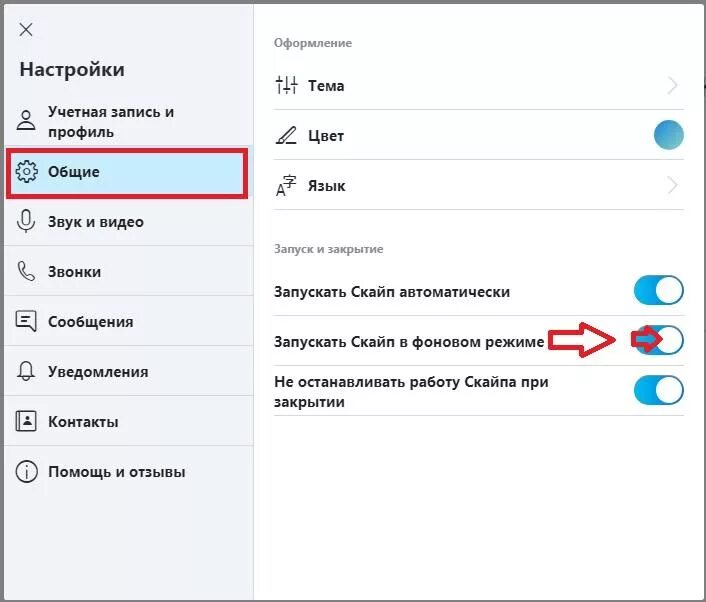The image size is (706, 602).
Task: Click the info icon for Помощь и отзывы
Action: (x=27, y=472)
